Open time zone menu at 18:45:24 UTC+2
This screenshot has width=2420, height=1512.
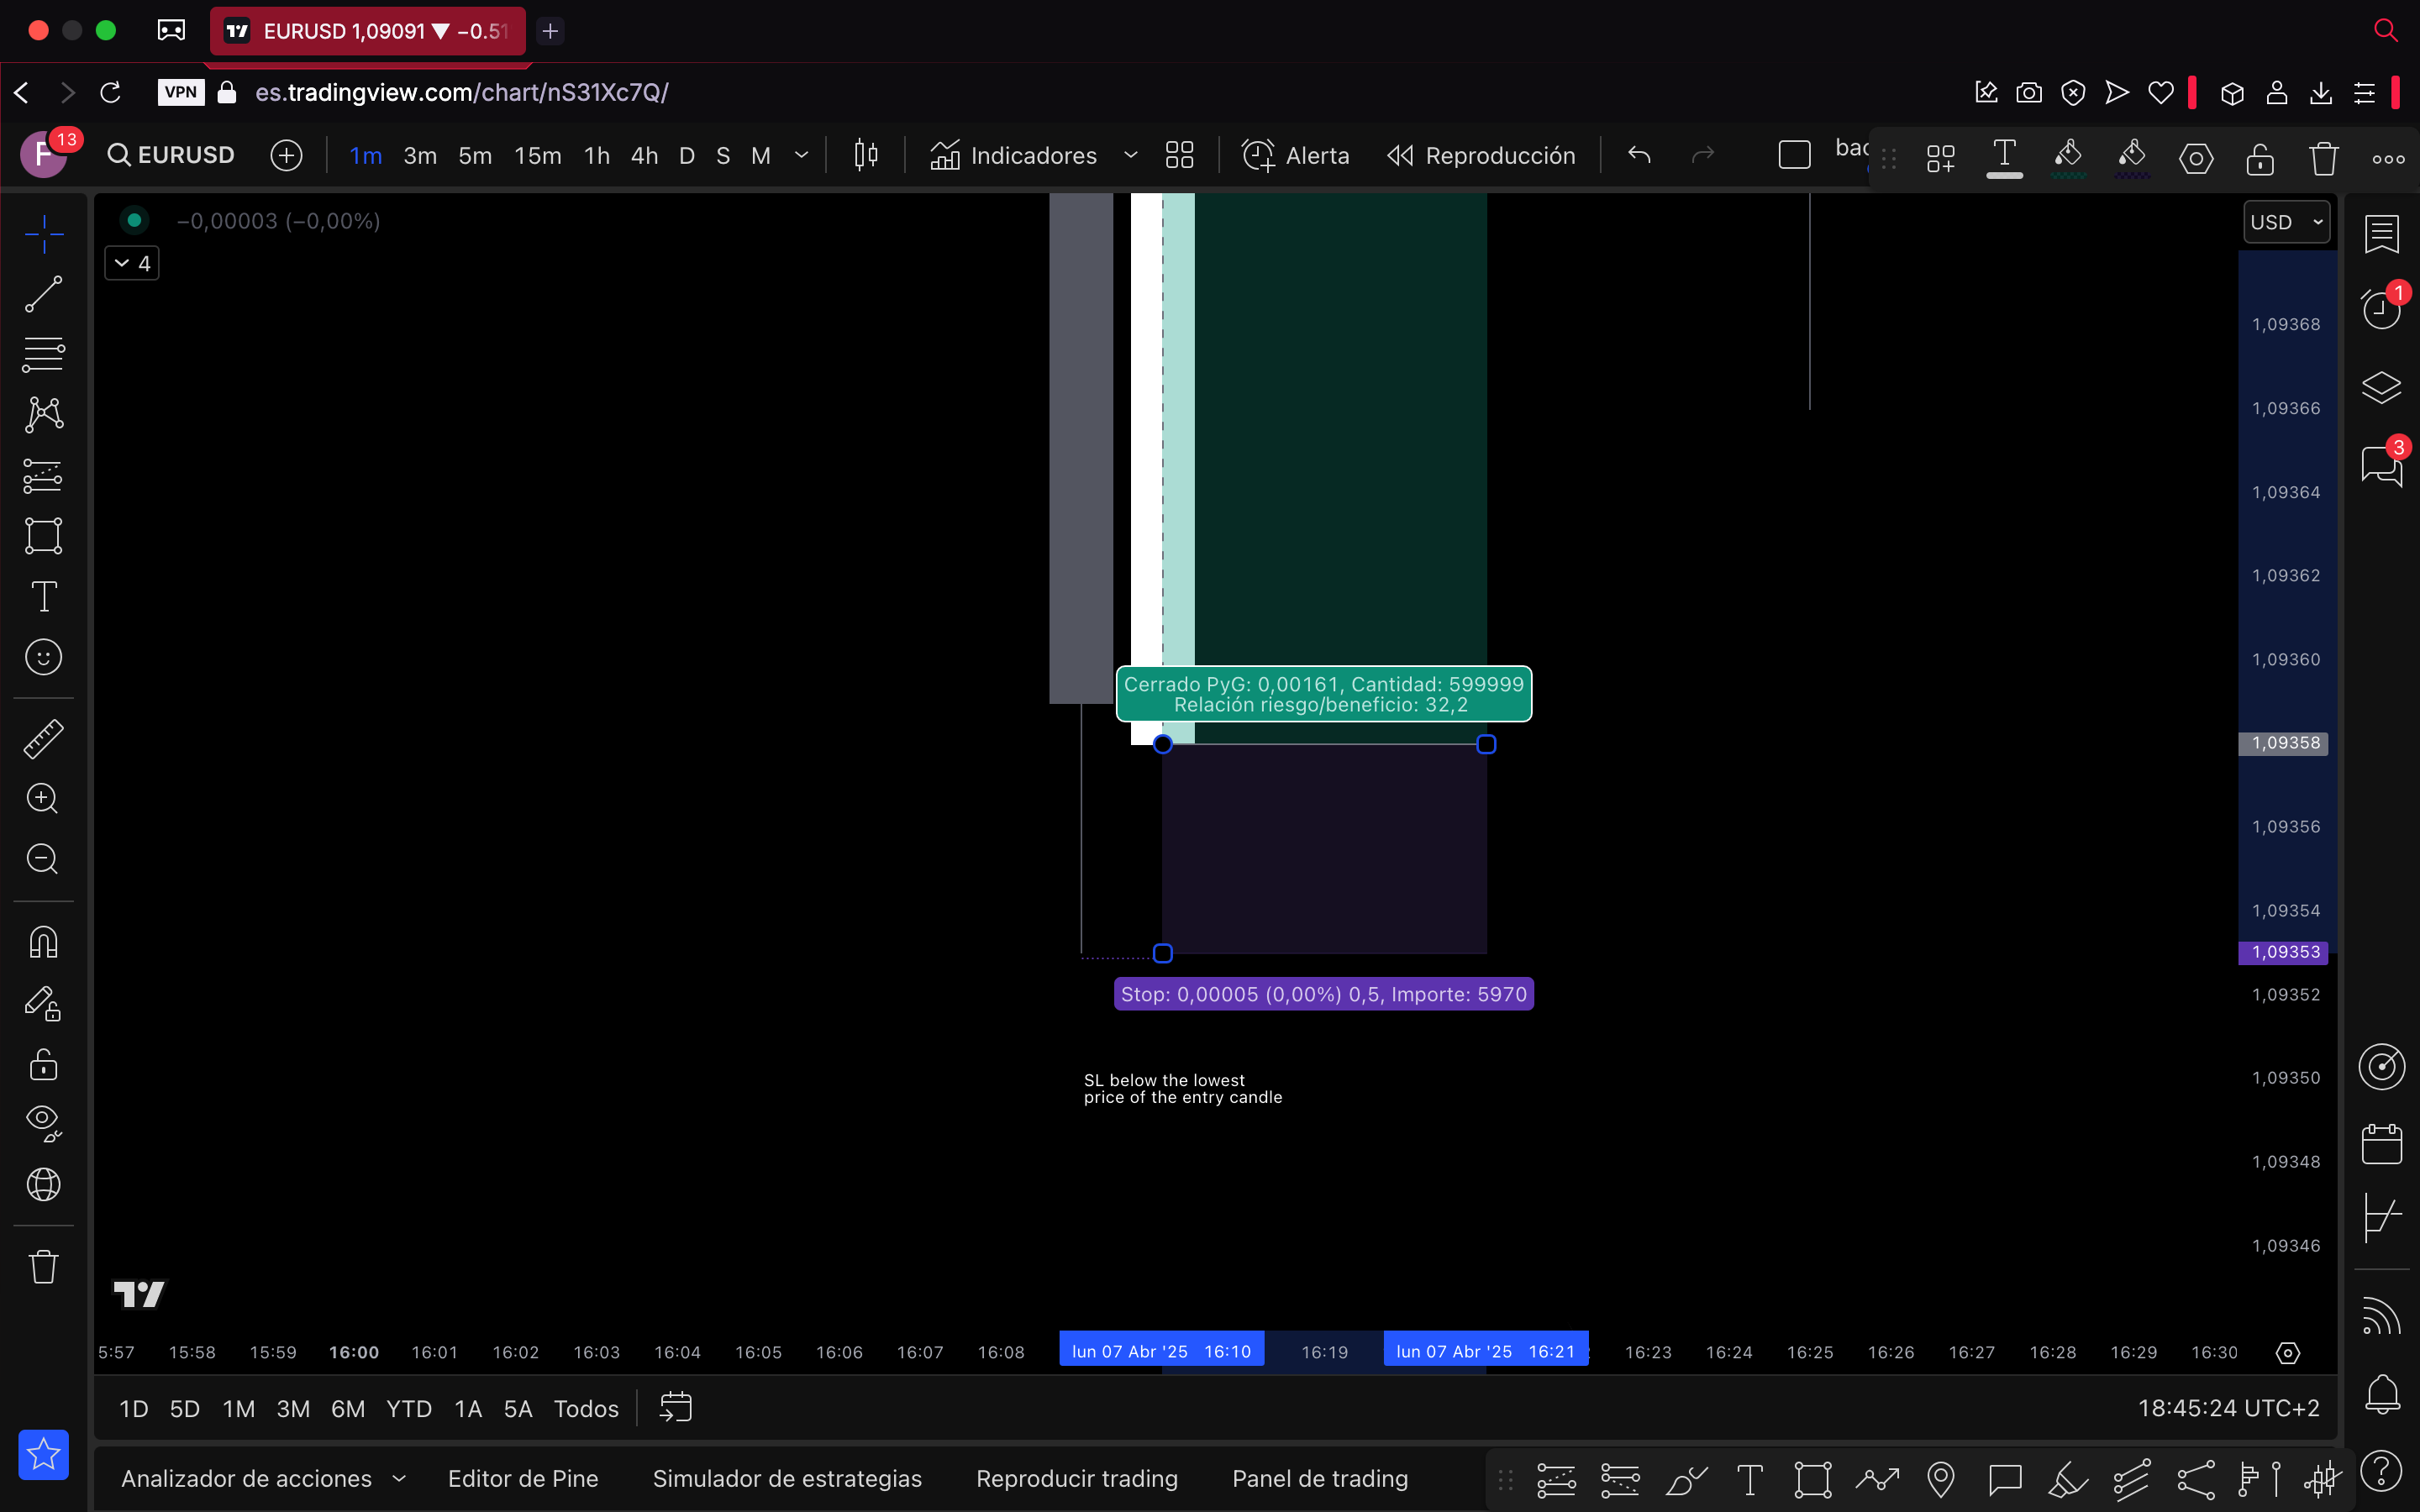point(2228,1408)
